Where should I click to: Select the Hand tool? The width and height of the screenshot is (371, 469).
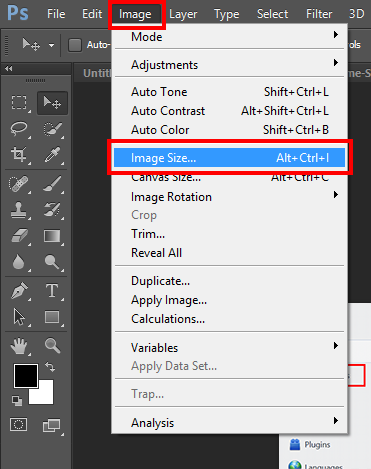19,346
